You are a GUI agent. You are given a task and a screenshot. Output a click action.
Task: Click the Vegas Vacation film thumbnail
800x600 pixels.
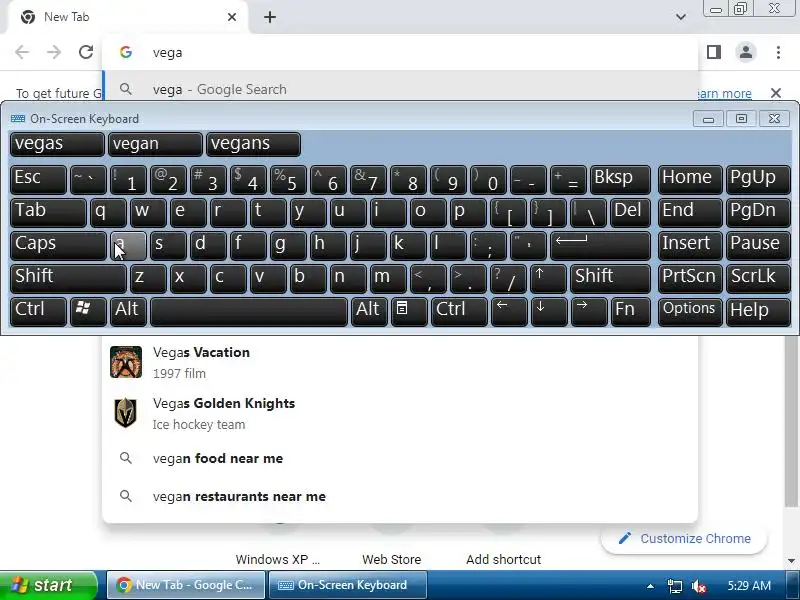click(126, 362)
